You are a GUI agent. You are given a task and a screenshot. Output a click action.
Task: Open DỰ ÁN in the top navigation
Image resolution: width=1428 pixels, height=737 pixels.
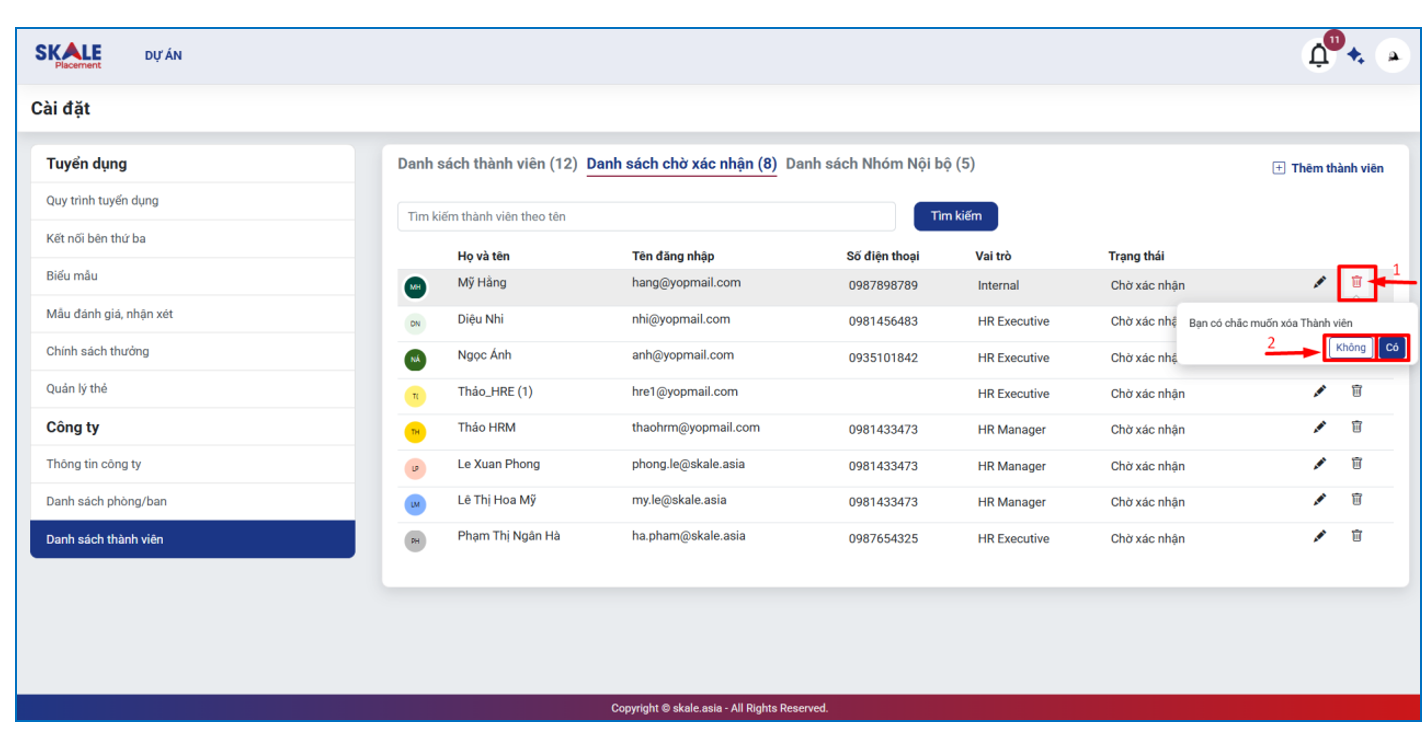pos(163,56)
